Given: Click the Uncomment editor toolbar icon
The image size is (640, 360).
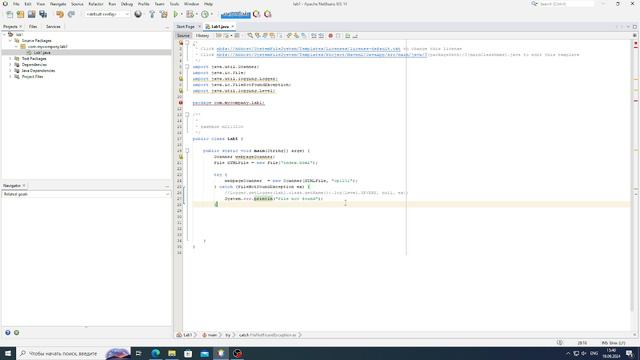Looking at the screenshot, I should pyautogui.click(x=355, y=36).
